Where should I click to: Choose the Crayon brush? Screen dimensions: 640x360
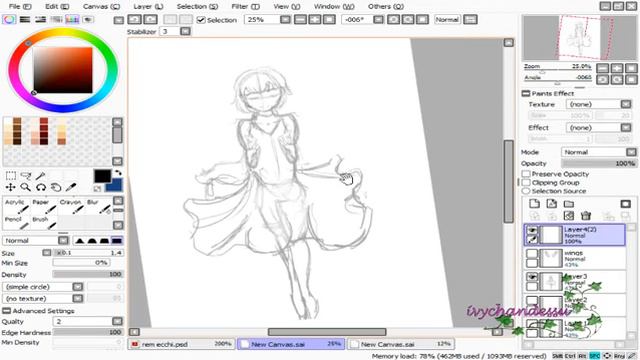point(71,206)
